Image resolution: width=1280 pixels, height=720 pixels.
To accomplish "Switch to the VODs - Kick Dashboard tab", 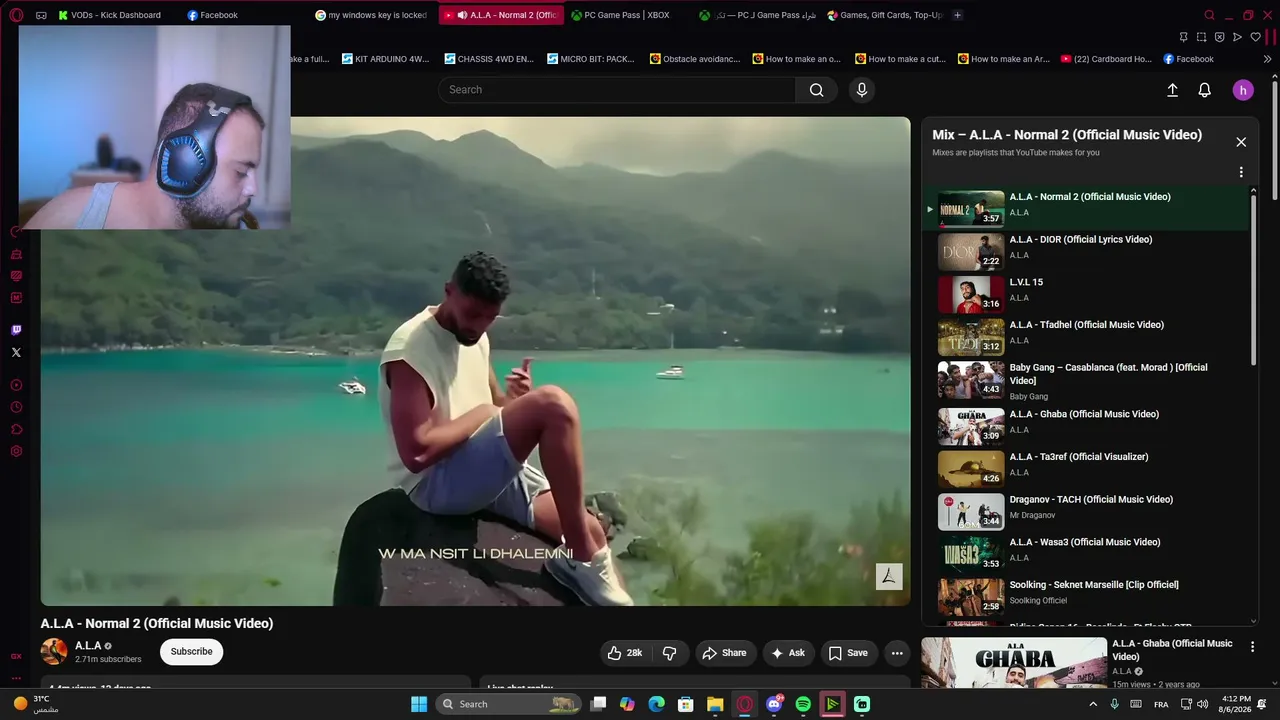I will click(x=110, y=15).
